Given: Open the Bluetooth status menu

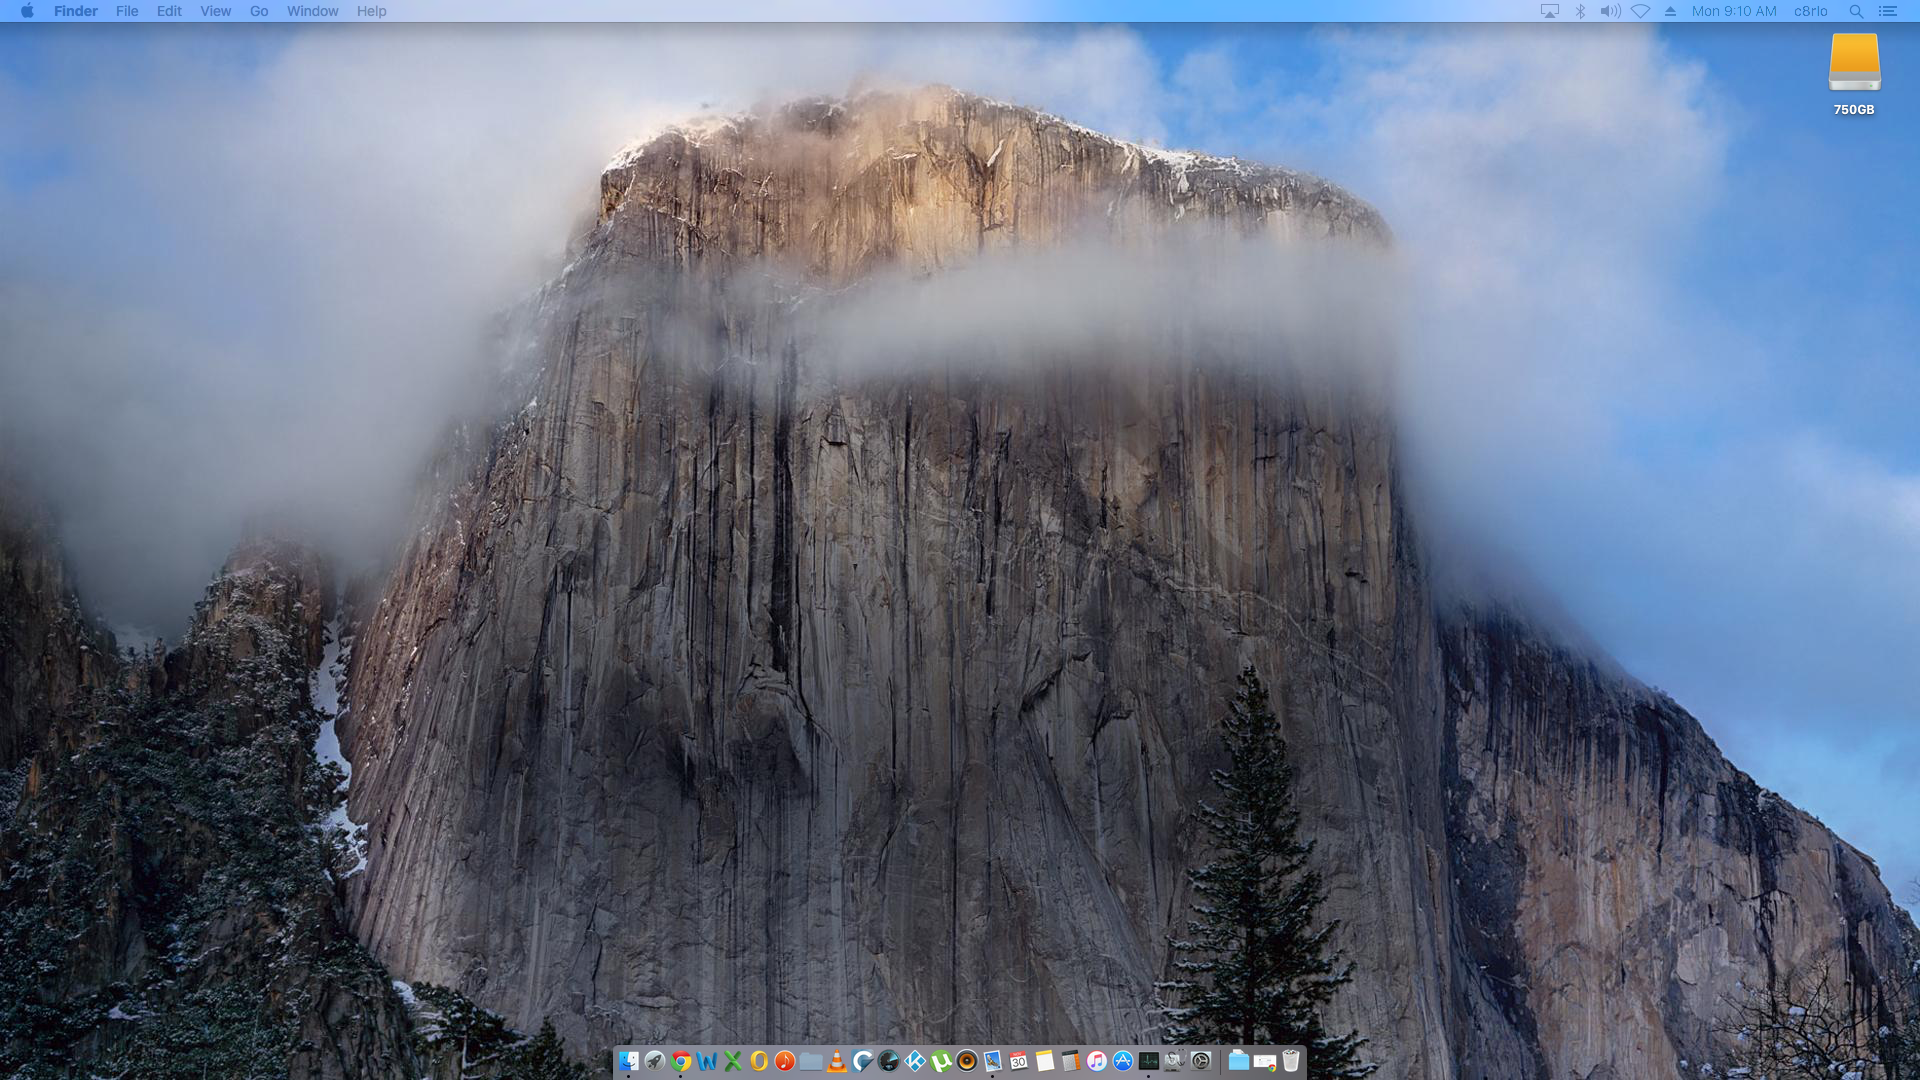Looking at the screenshot, I should coord(1580,11).
